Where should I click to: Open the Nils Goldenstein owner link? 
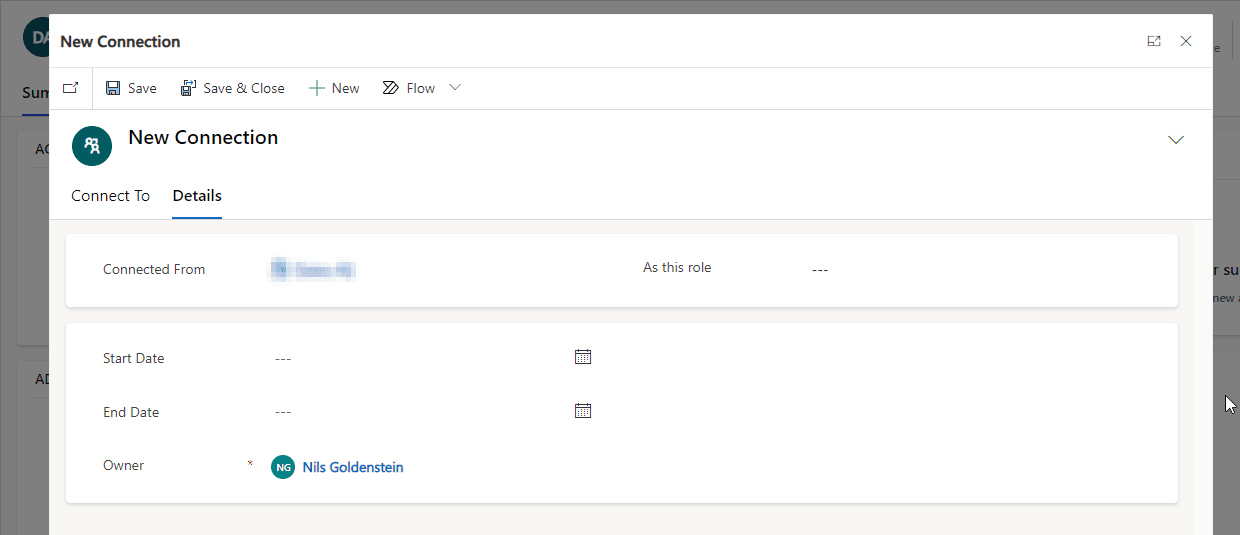353,467
